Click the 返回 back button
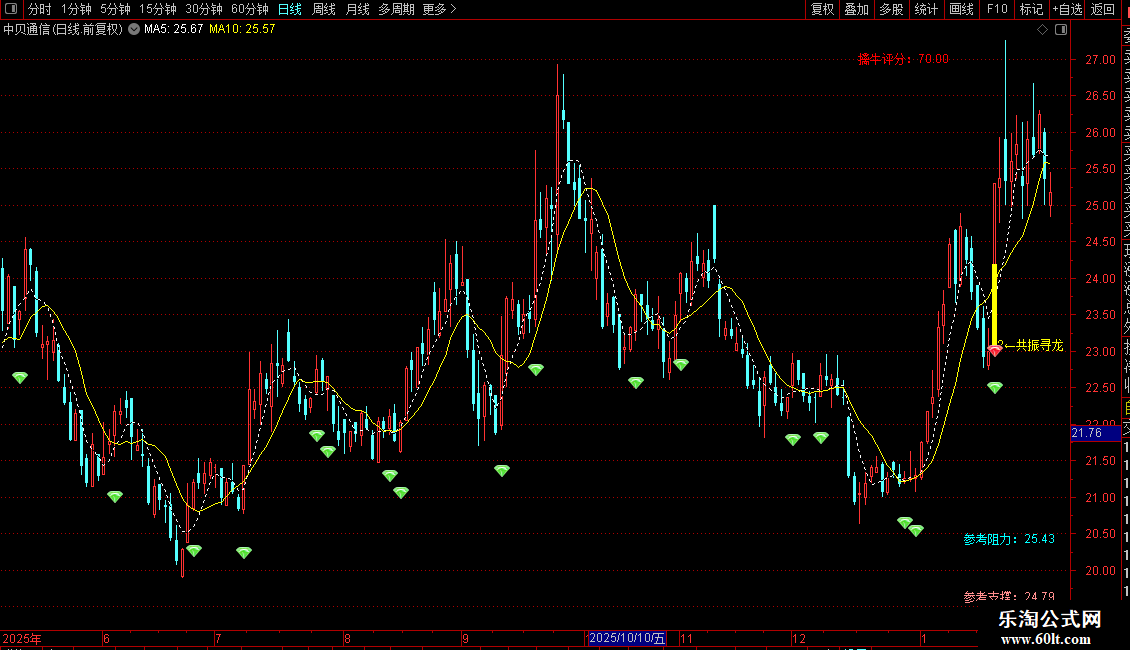The width and height of the screenshot is (1130, 650). pyautogui.click(x=1103, y=9)
